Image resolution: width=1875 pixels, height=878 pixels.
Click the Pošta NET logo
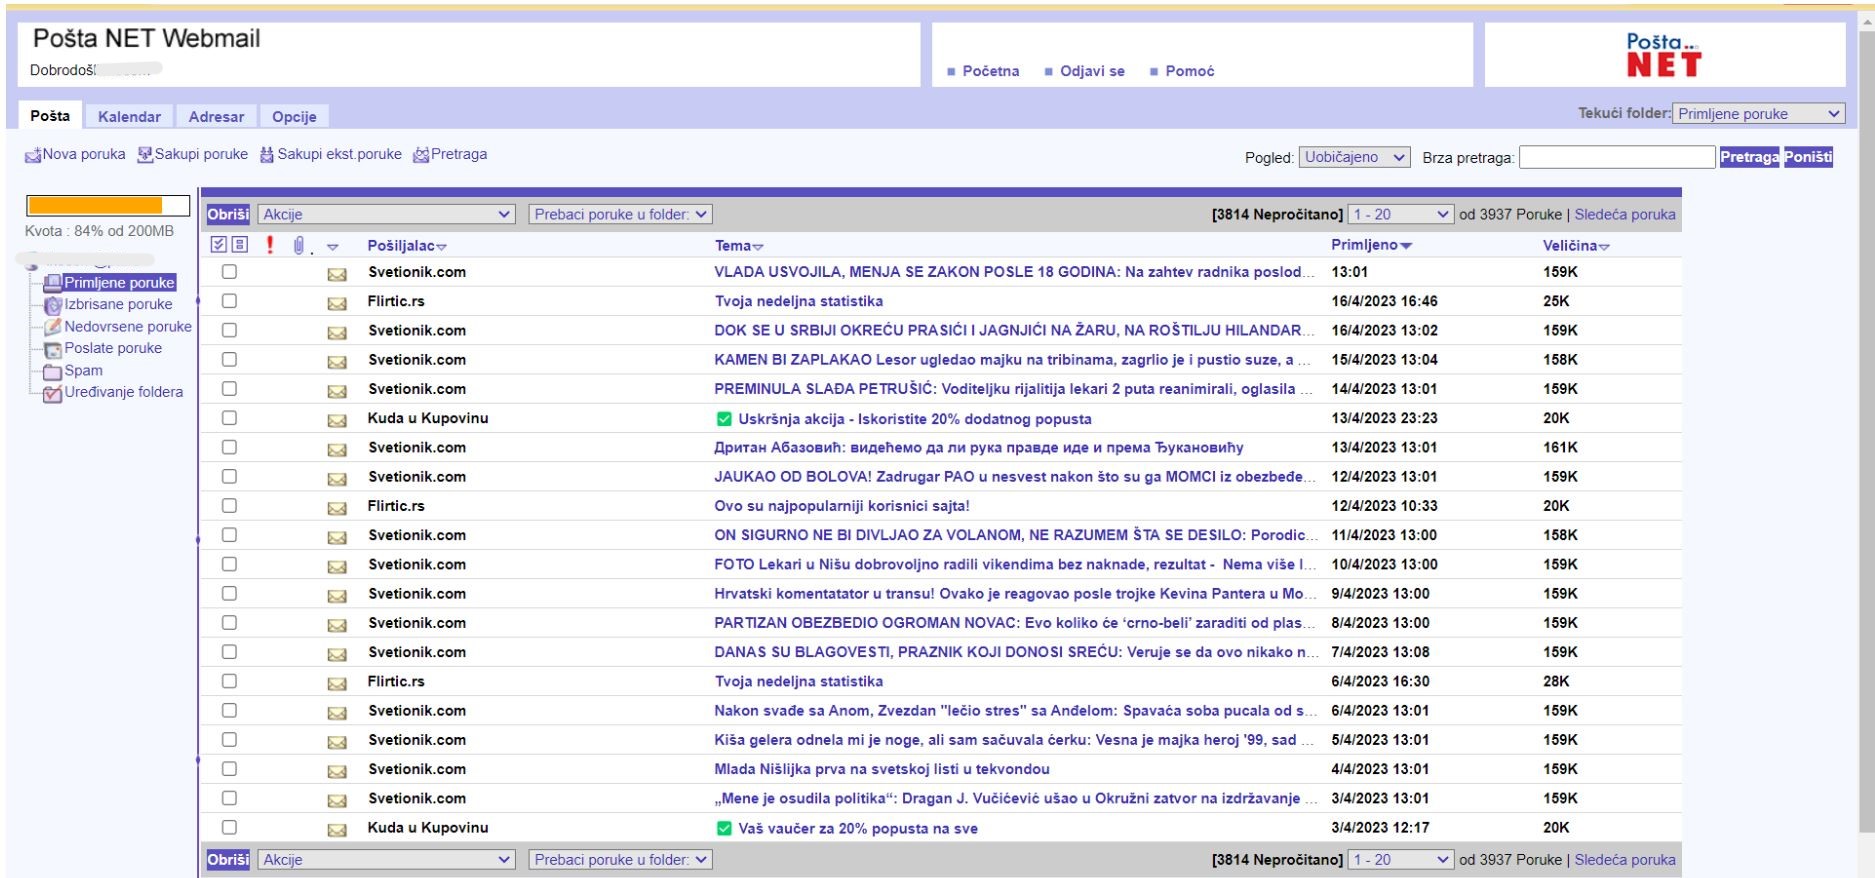click(x=1664, y=55)
